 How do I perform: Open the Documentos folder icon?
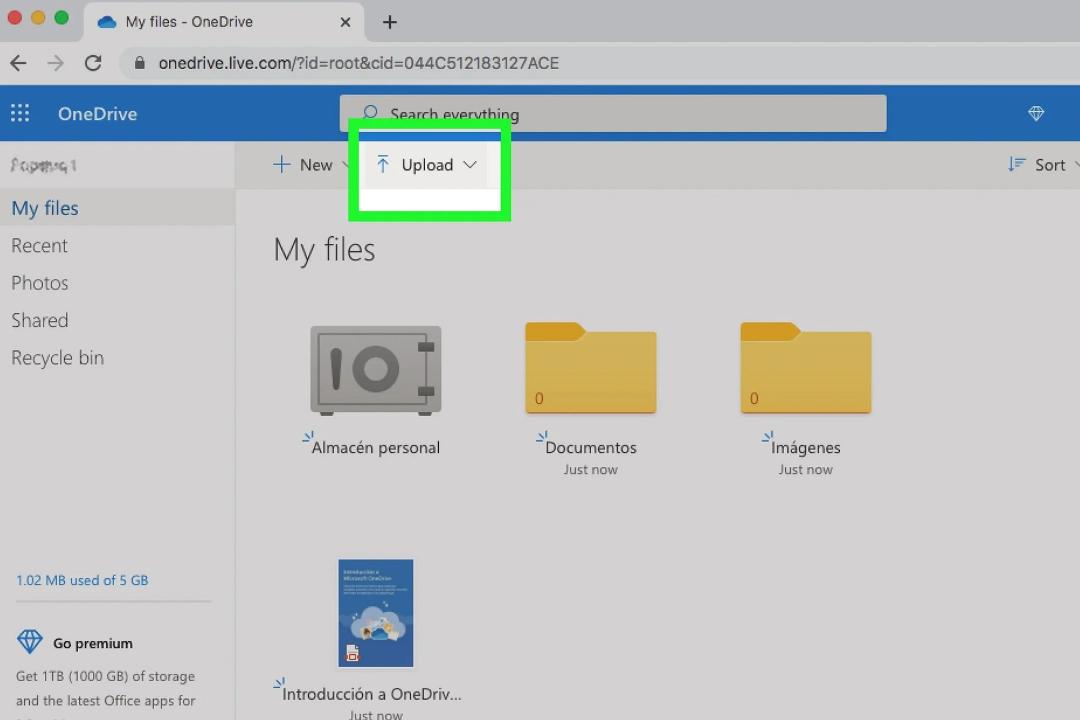click(590, 368)
